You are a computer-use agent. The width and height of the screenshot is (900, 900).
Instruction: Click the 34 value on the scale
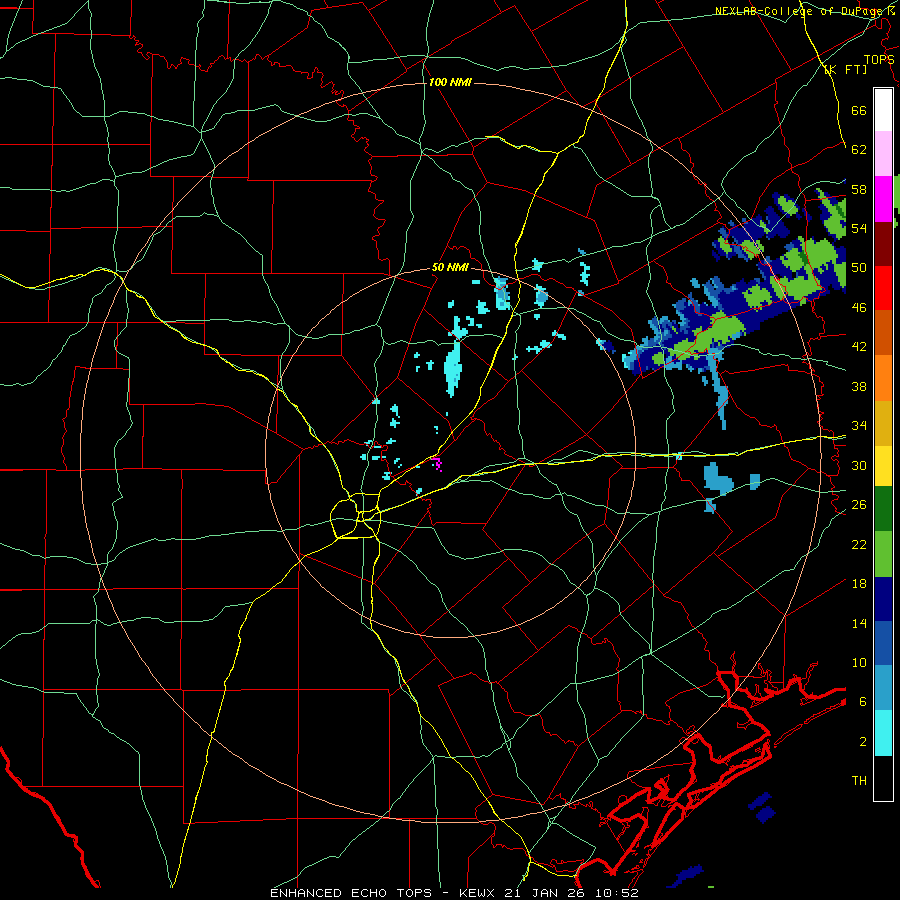(859, 426)
